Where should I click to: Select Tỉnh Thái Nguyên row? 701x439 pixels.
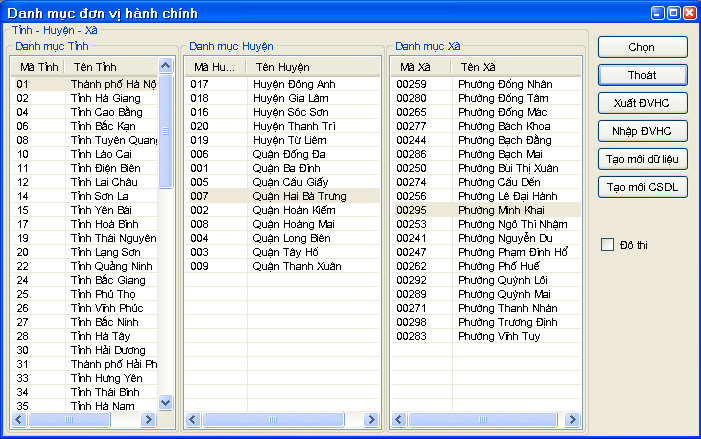84,238
